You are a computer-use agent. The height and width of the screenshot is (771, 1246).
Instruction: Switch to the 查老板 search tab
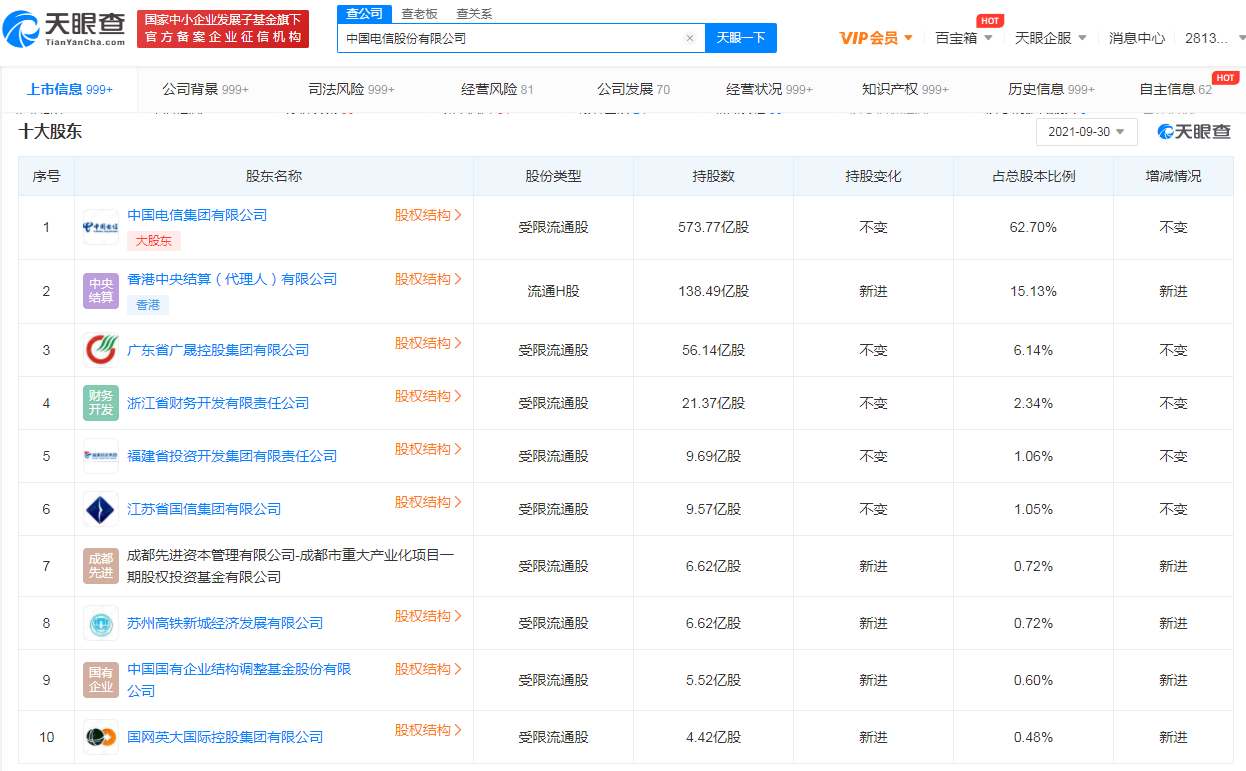pyautogui.click(x=420, y=14)
